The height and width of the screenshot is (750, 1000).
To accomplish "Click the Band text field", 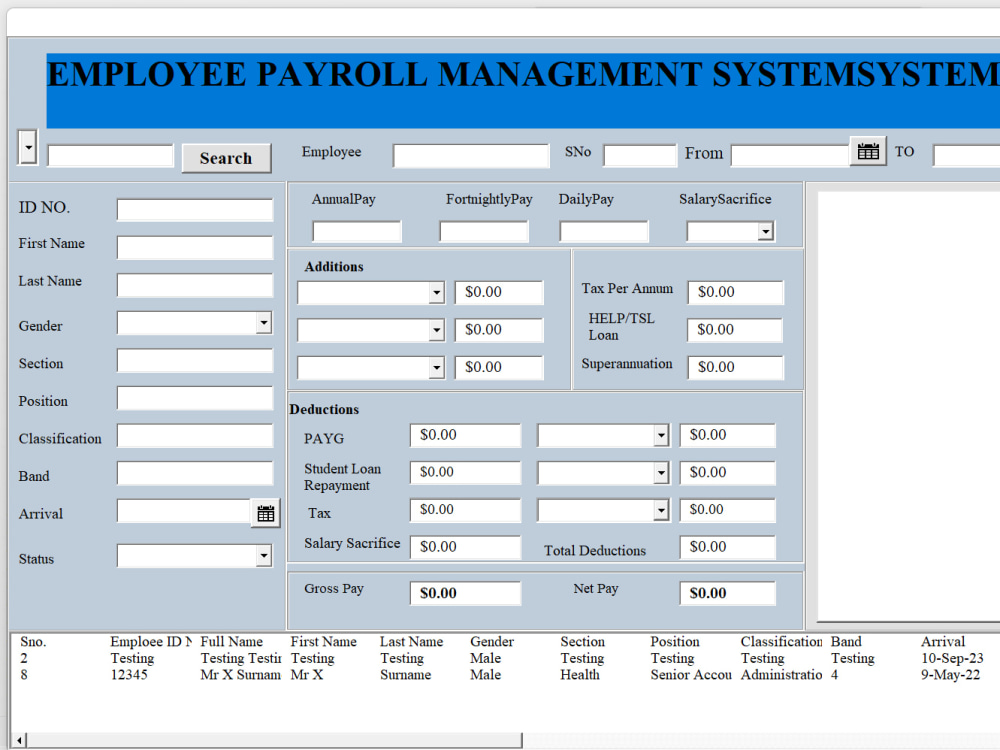I will (195, 473).
